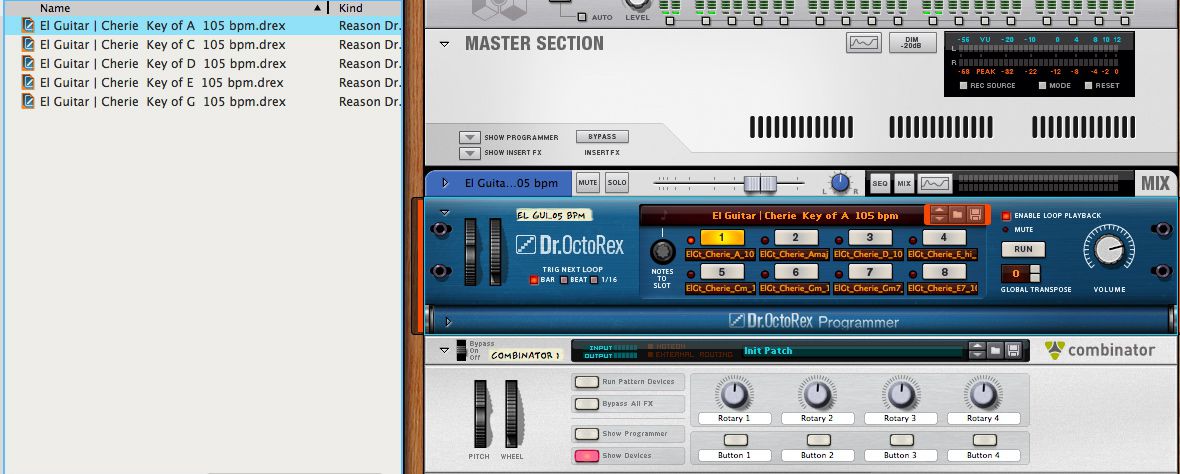Click the VU meter Reset button
1180x474 pixels.
(1088, 86)
